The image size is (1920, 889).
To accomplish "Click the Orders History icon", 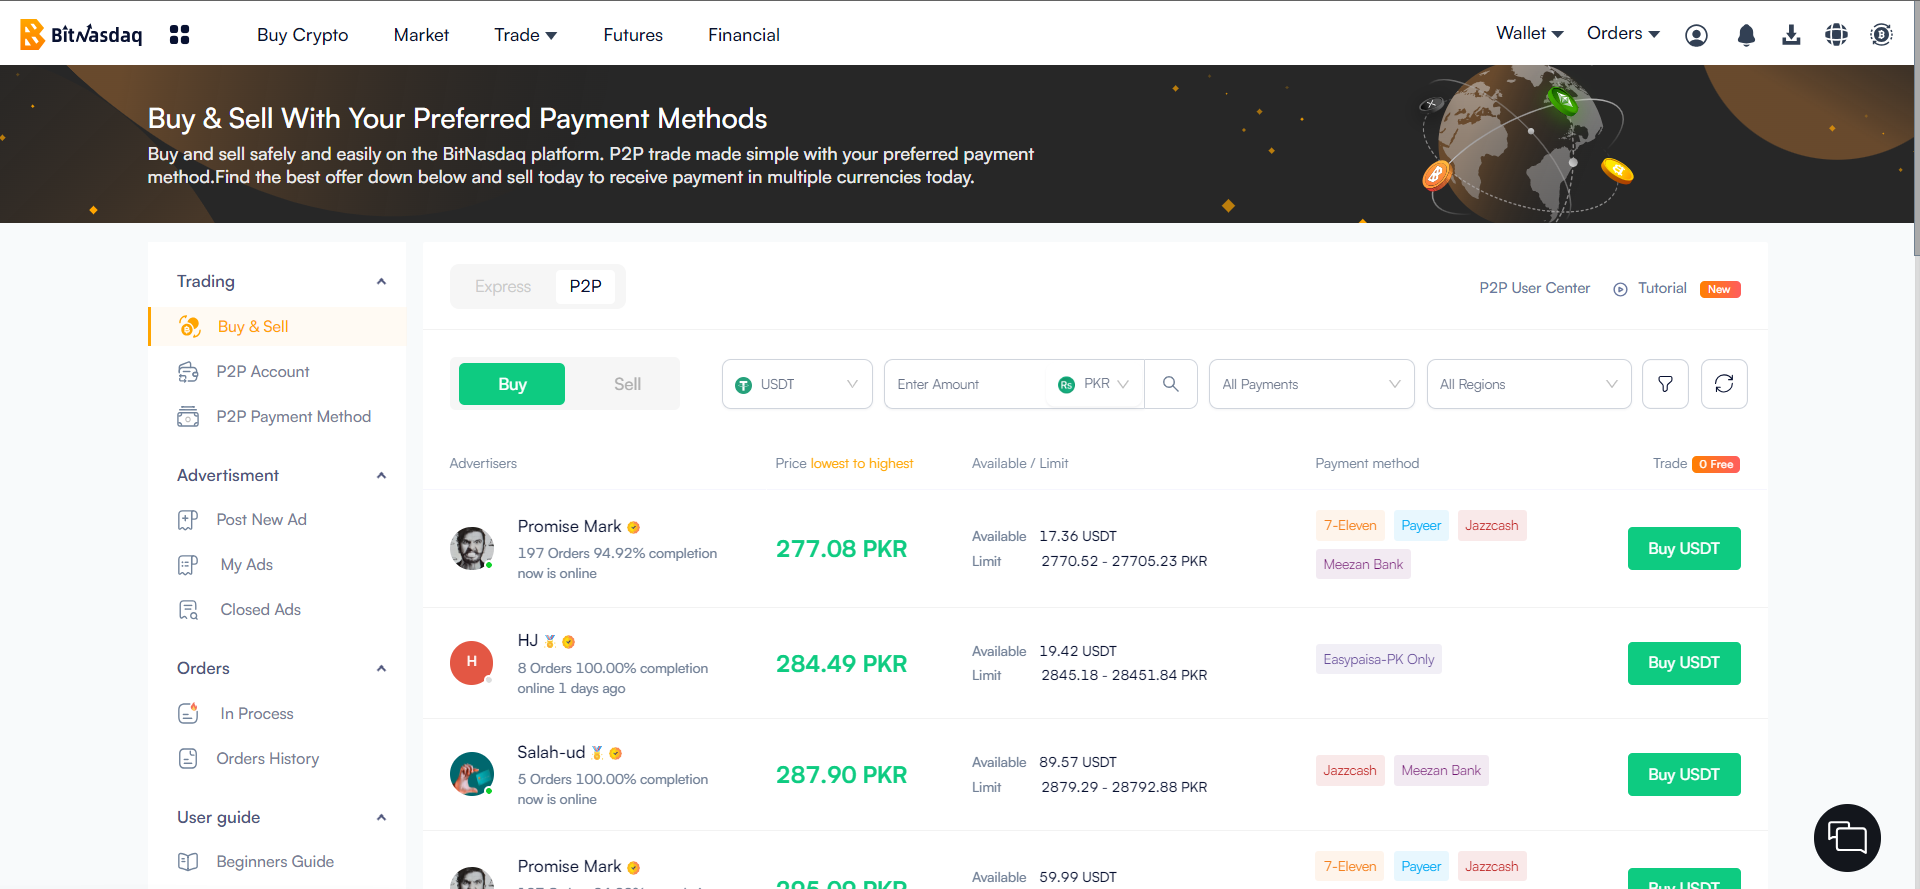I will click(188, 759).
